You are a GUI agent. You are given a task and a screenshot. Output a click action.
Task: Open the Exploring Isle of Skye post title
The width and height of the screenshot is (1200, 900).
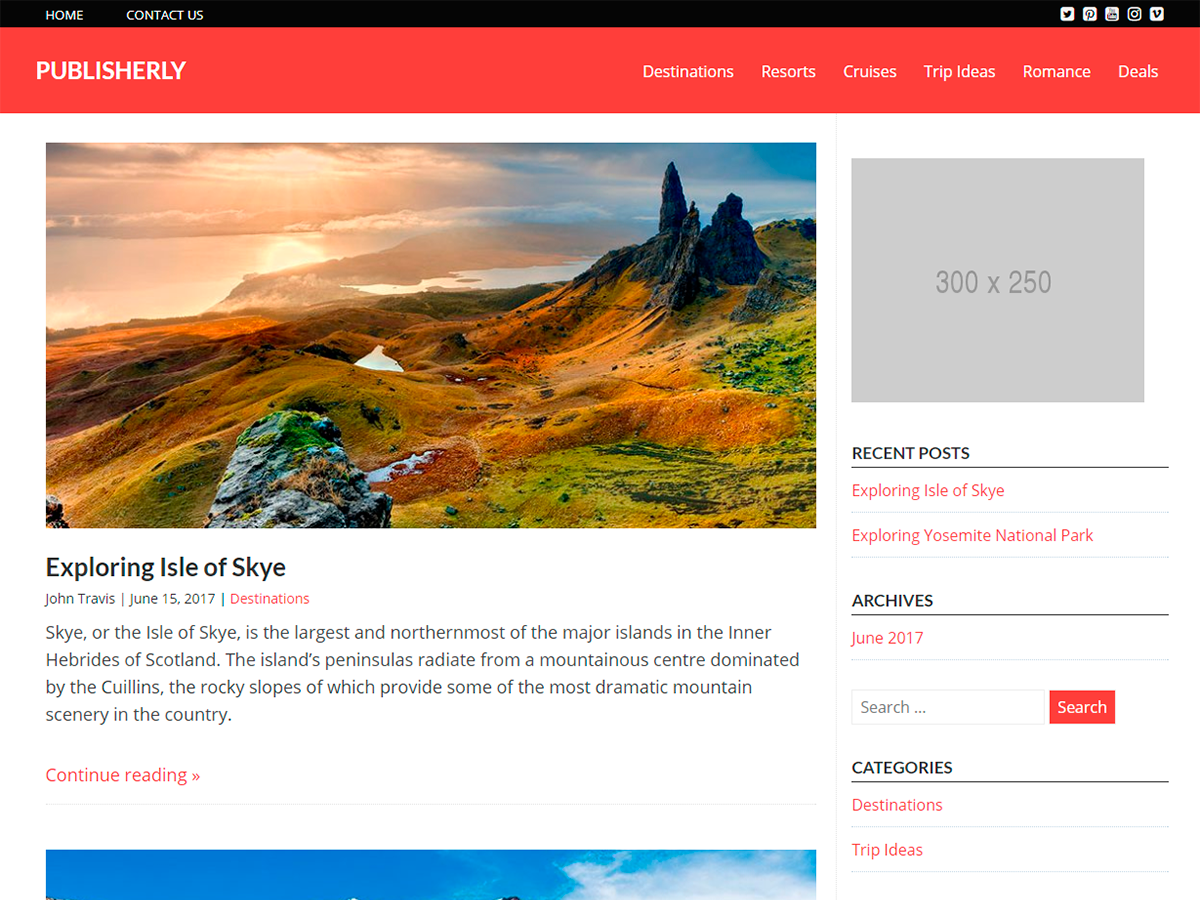[165, 567]
